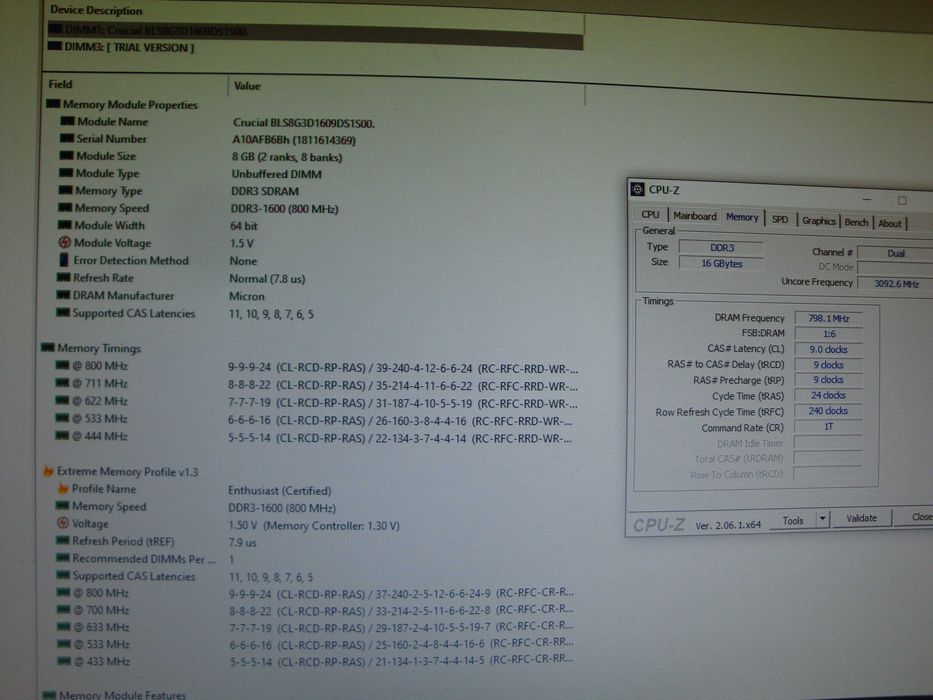
Task: Click the Module Type chip icon
Action: pyautogui.click(x=65, y=173)
